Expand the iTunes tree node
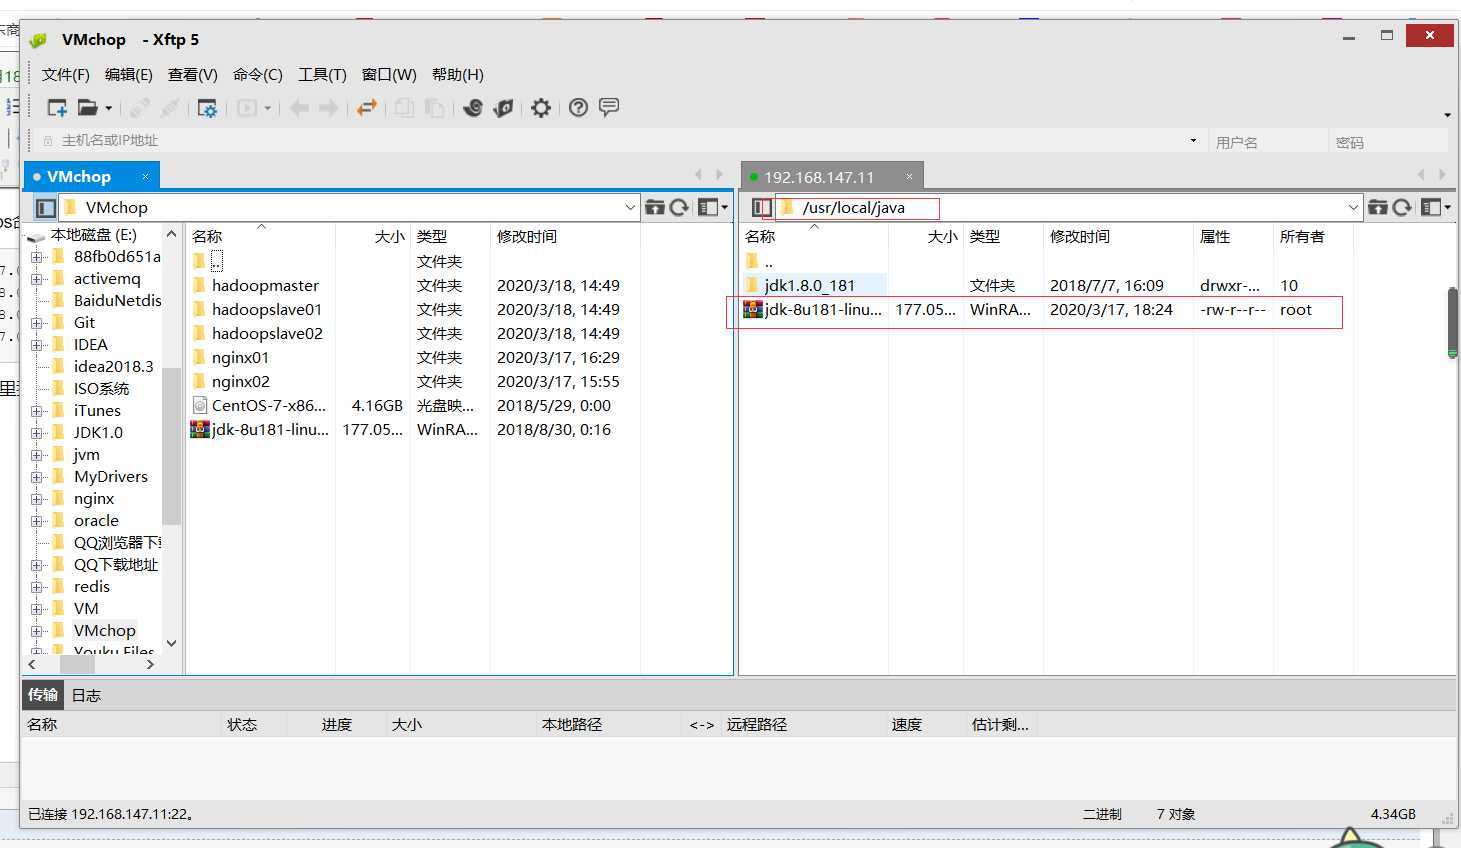 36,411
